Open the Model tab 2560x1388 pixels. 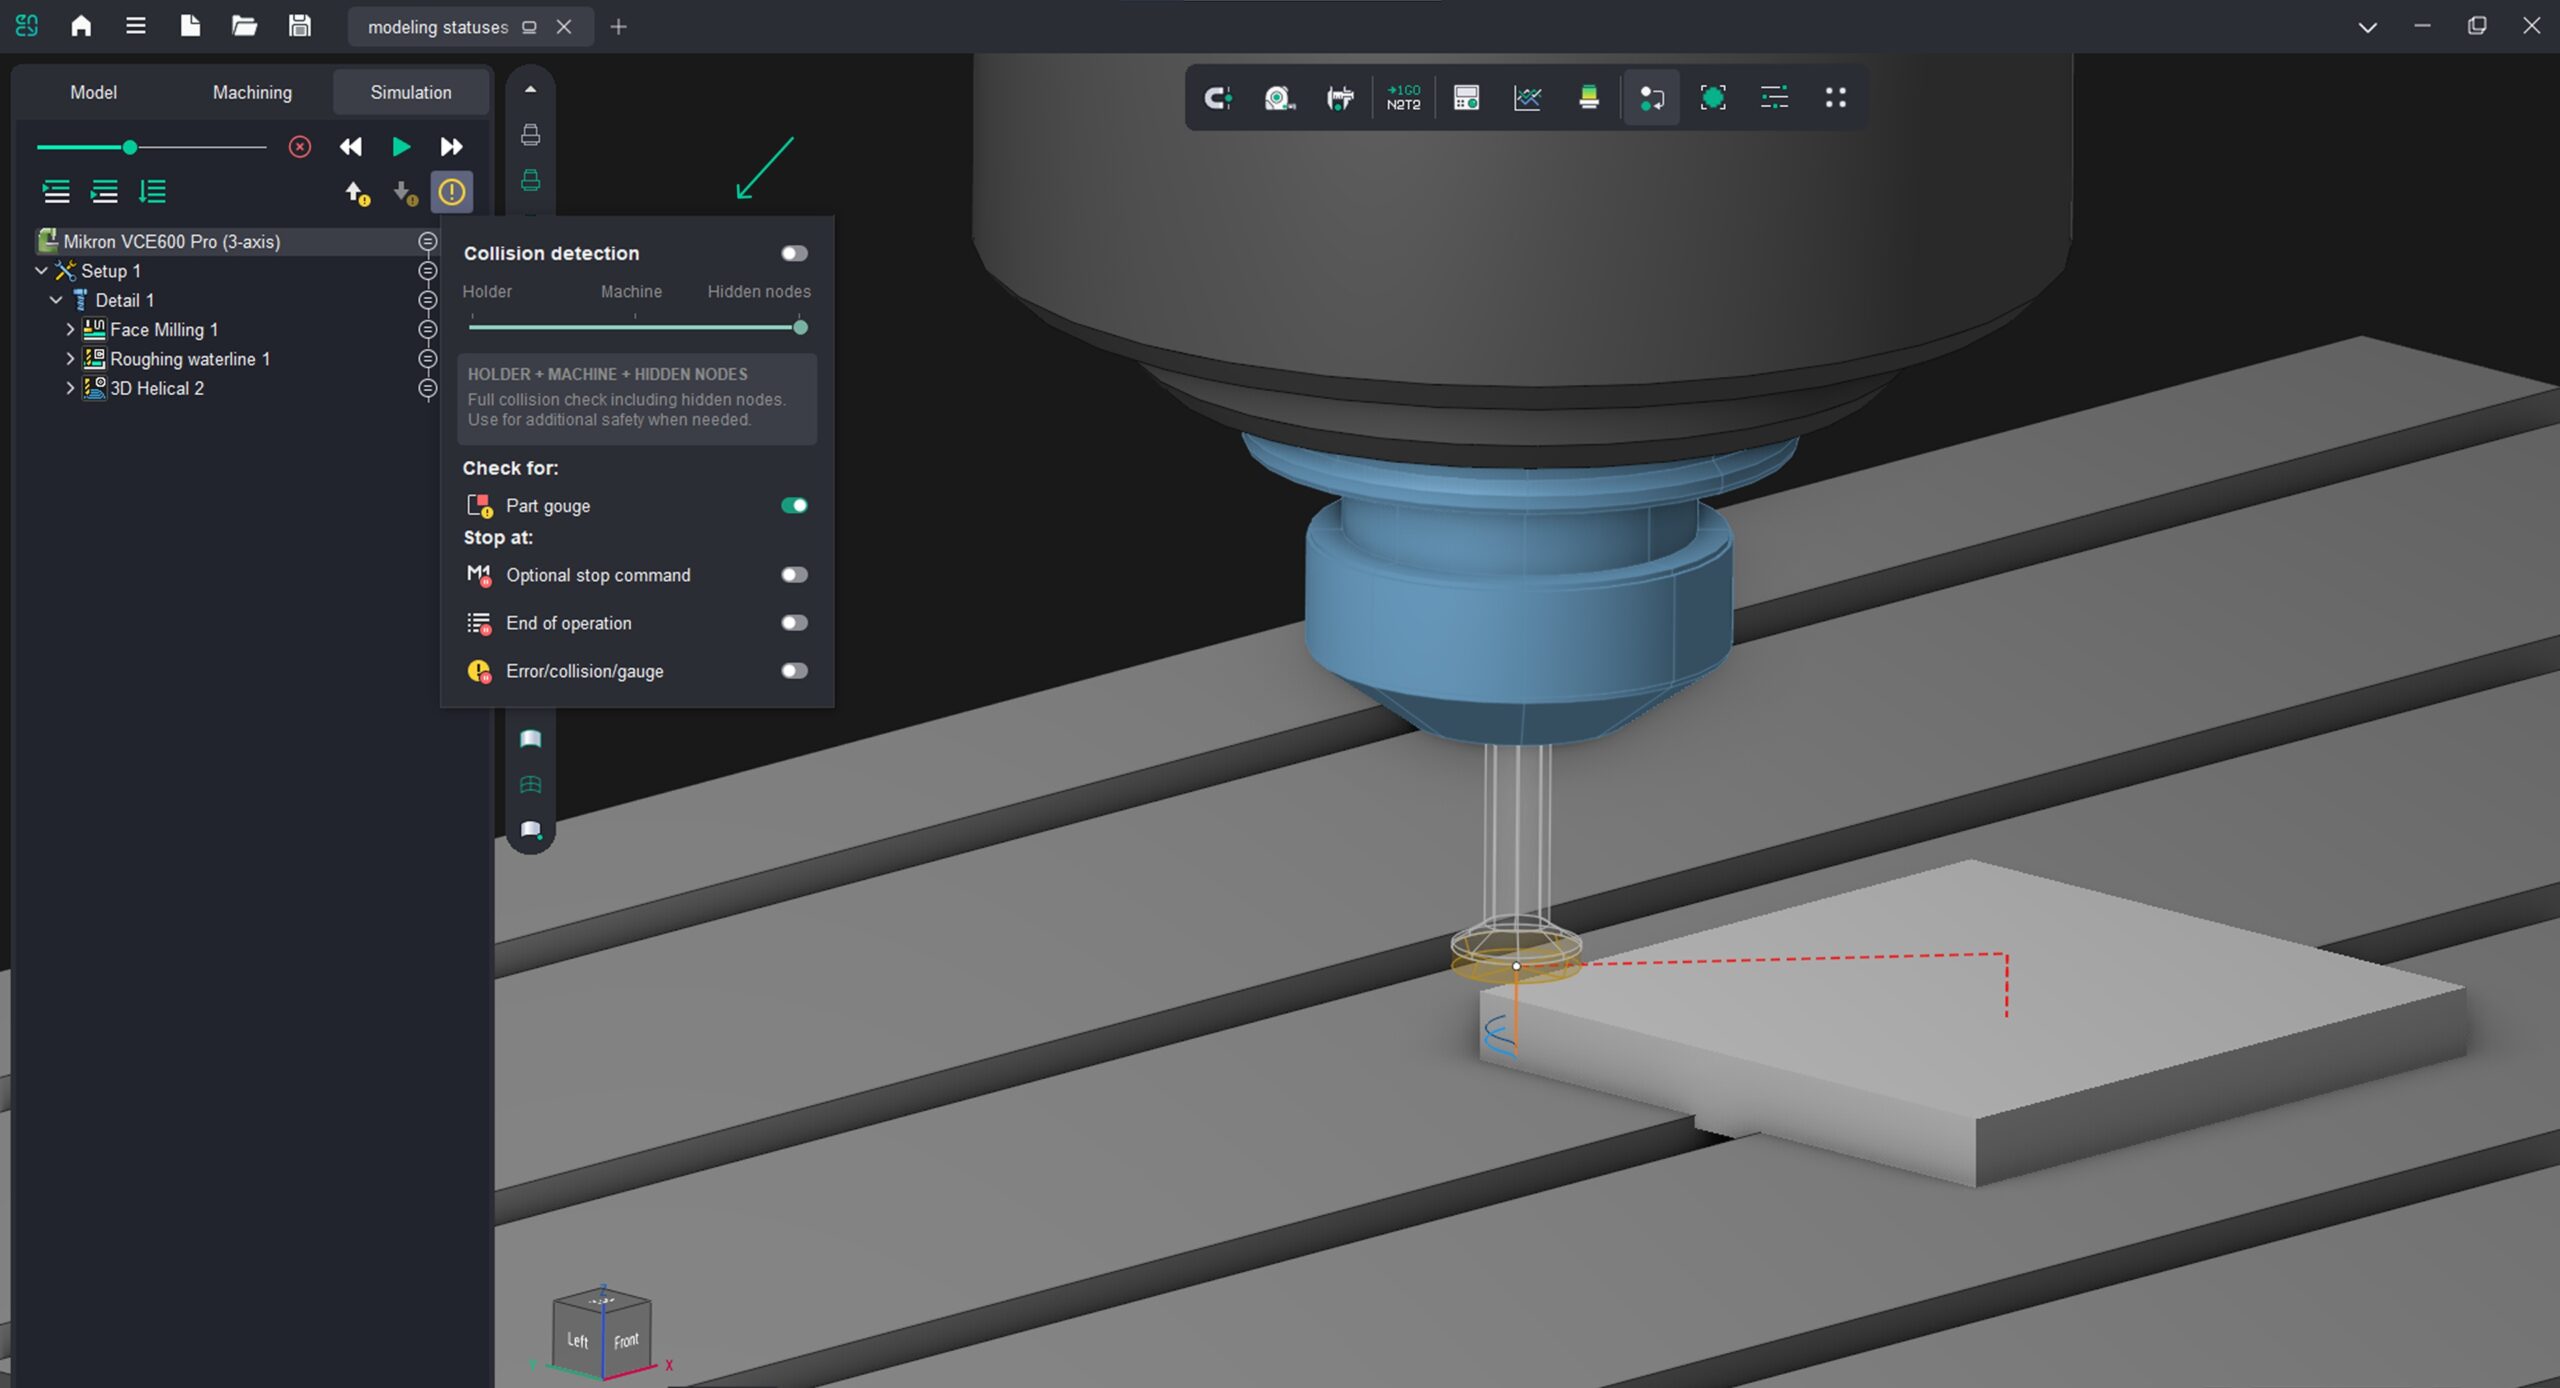93,92
